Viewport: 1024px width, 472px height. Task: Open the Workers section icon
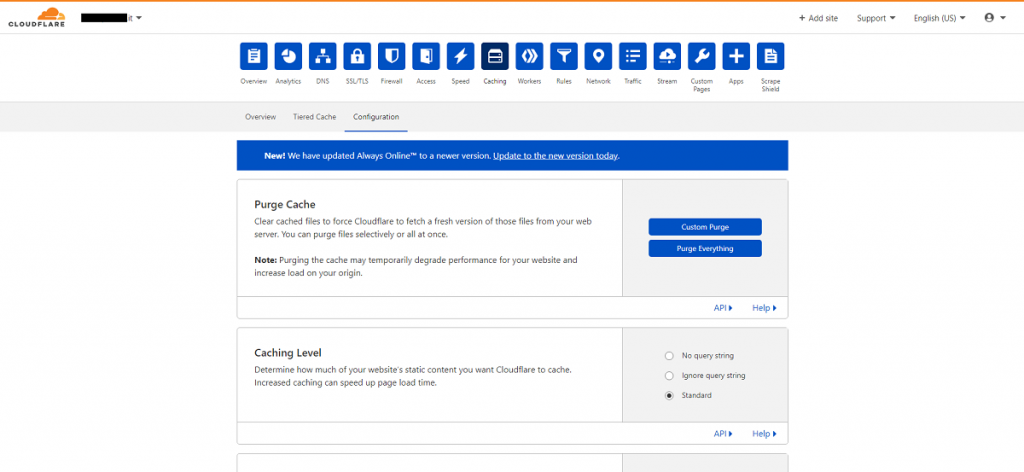click(x=530, y=56)
